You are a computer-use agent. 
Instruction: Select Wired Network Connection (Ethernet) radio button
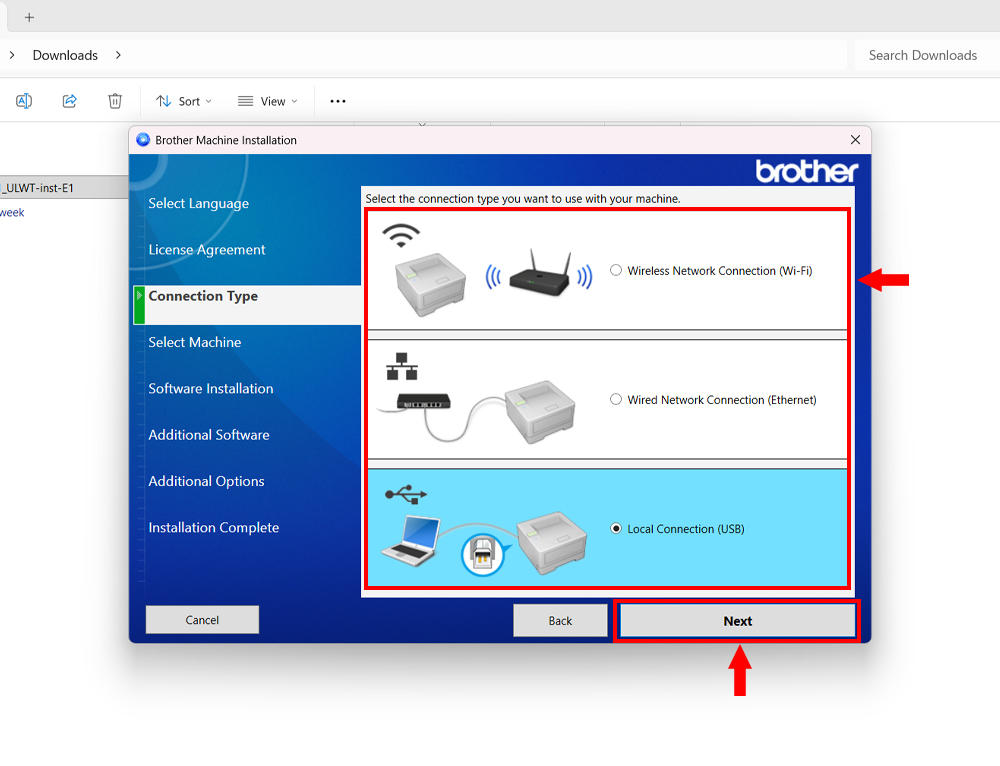click(615, 399)
